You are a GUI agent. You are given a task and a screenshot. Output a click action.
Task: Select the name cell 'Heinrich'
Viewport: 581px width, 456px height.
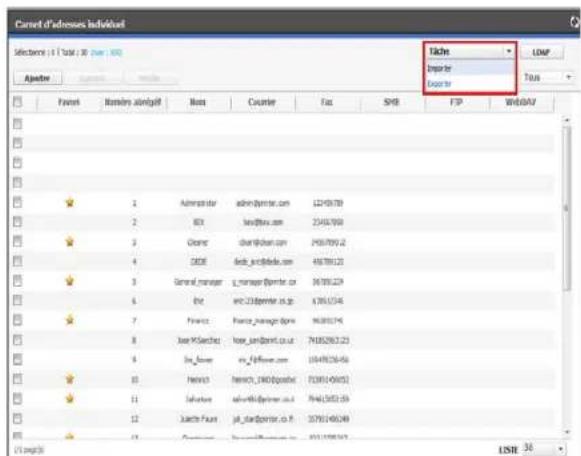point(198,380)
